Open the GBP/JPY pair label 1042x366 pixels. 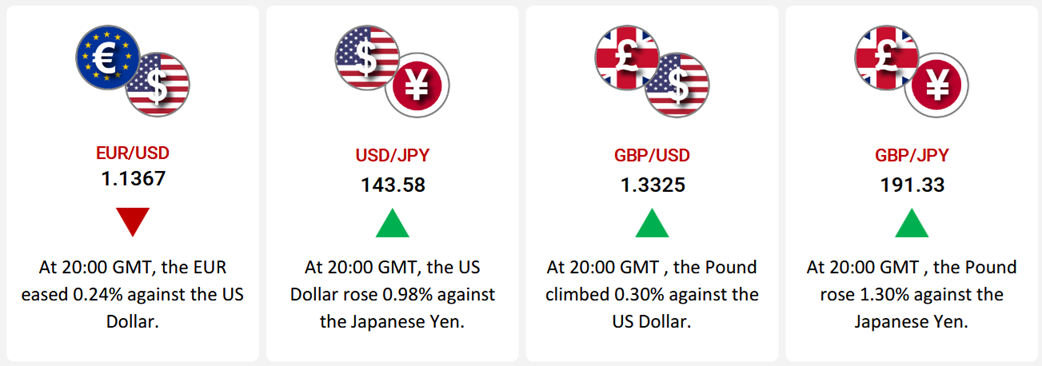(912, 156)
